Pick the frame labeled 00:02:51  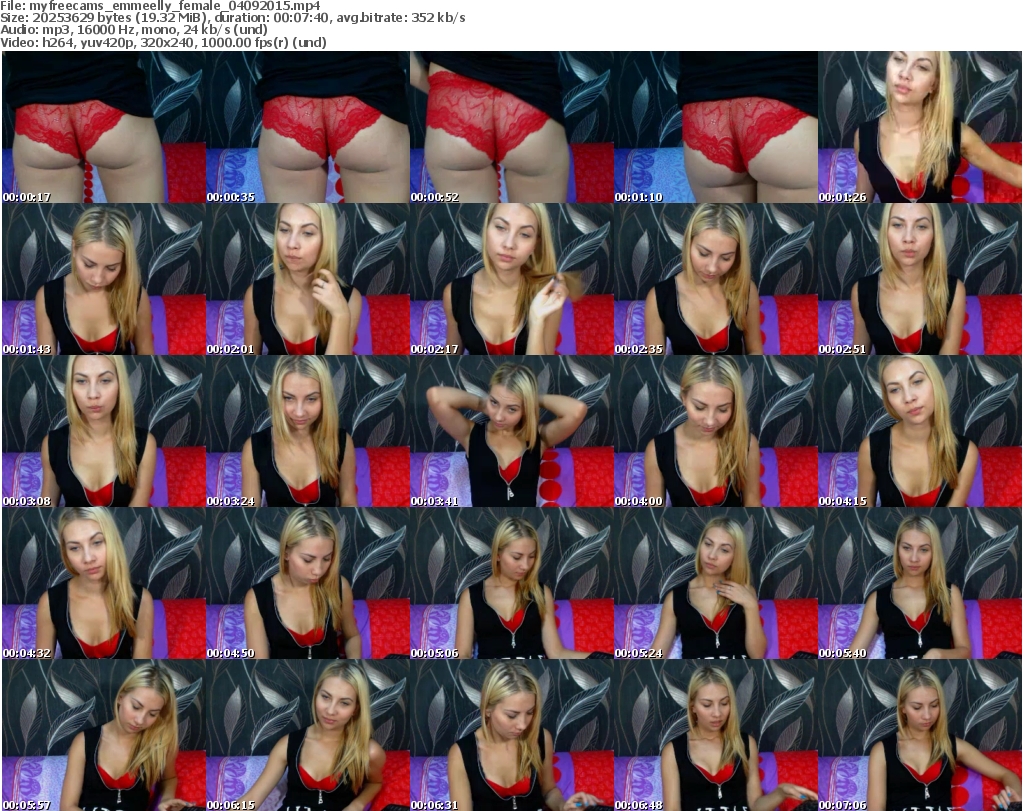tap(920, 279)
